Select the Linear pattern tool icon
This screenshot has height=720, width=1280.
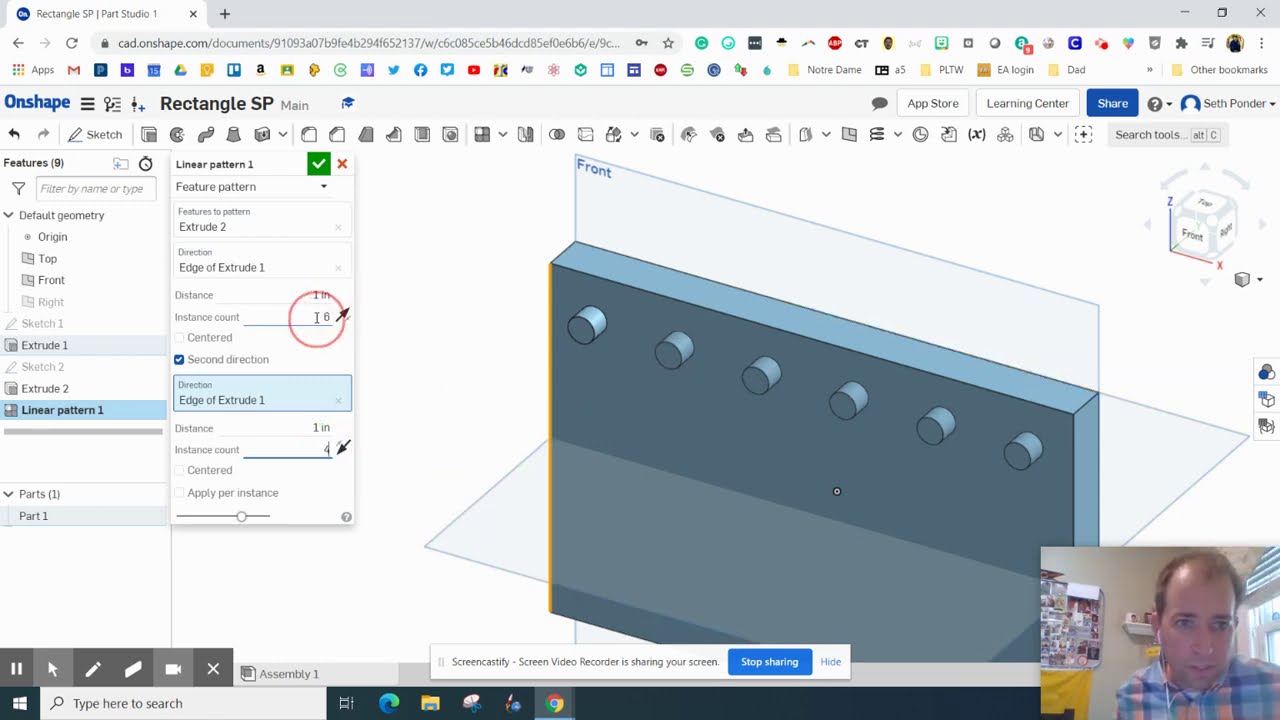(x=482, y=134)
